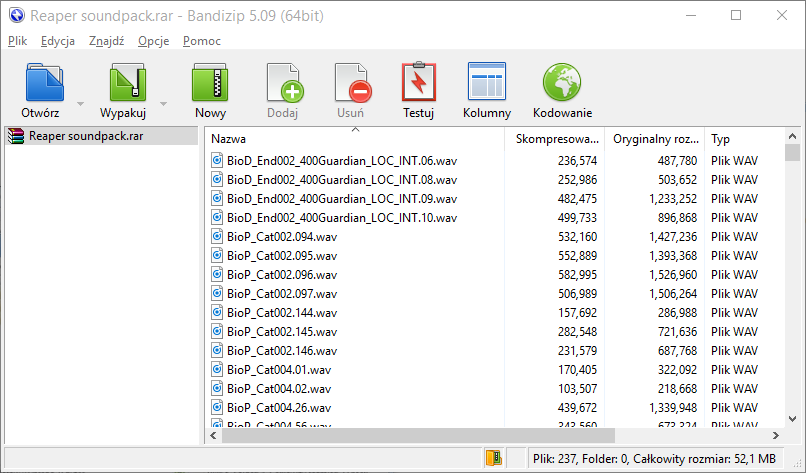Screen dimensions: 806x473
Task: Click the RAR archive icon in the tree
Action: 16,136
